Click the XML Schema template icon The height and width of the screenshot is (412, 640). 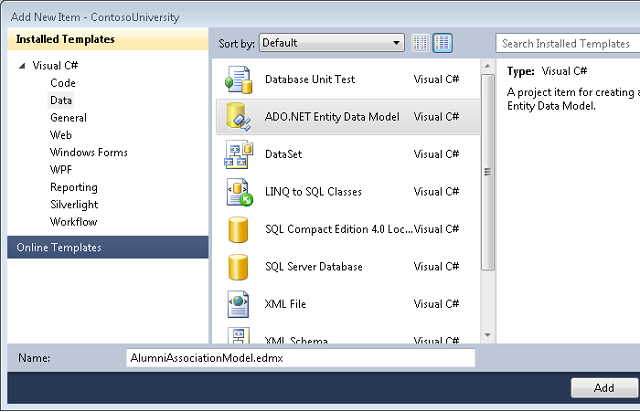tap(238, 336)
